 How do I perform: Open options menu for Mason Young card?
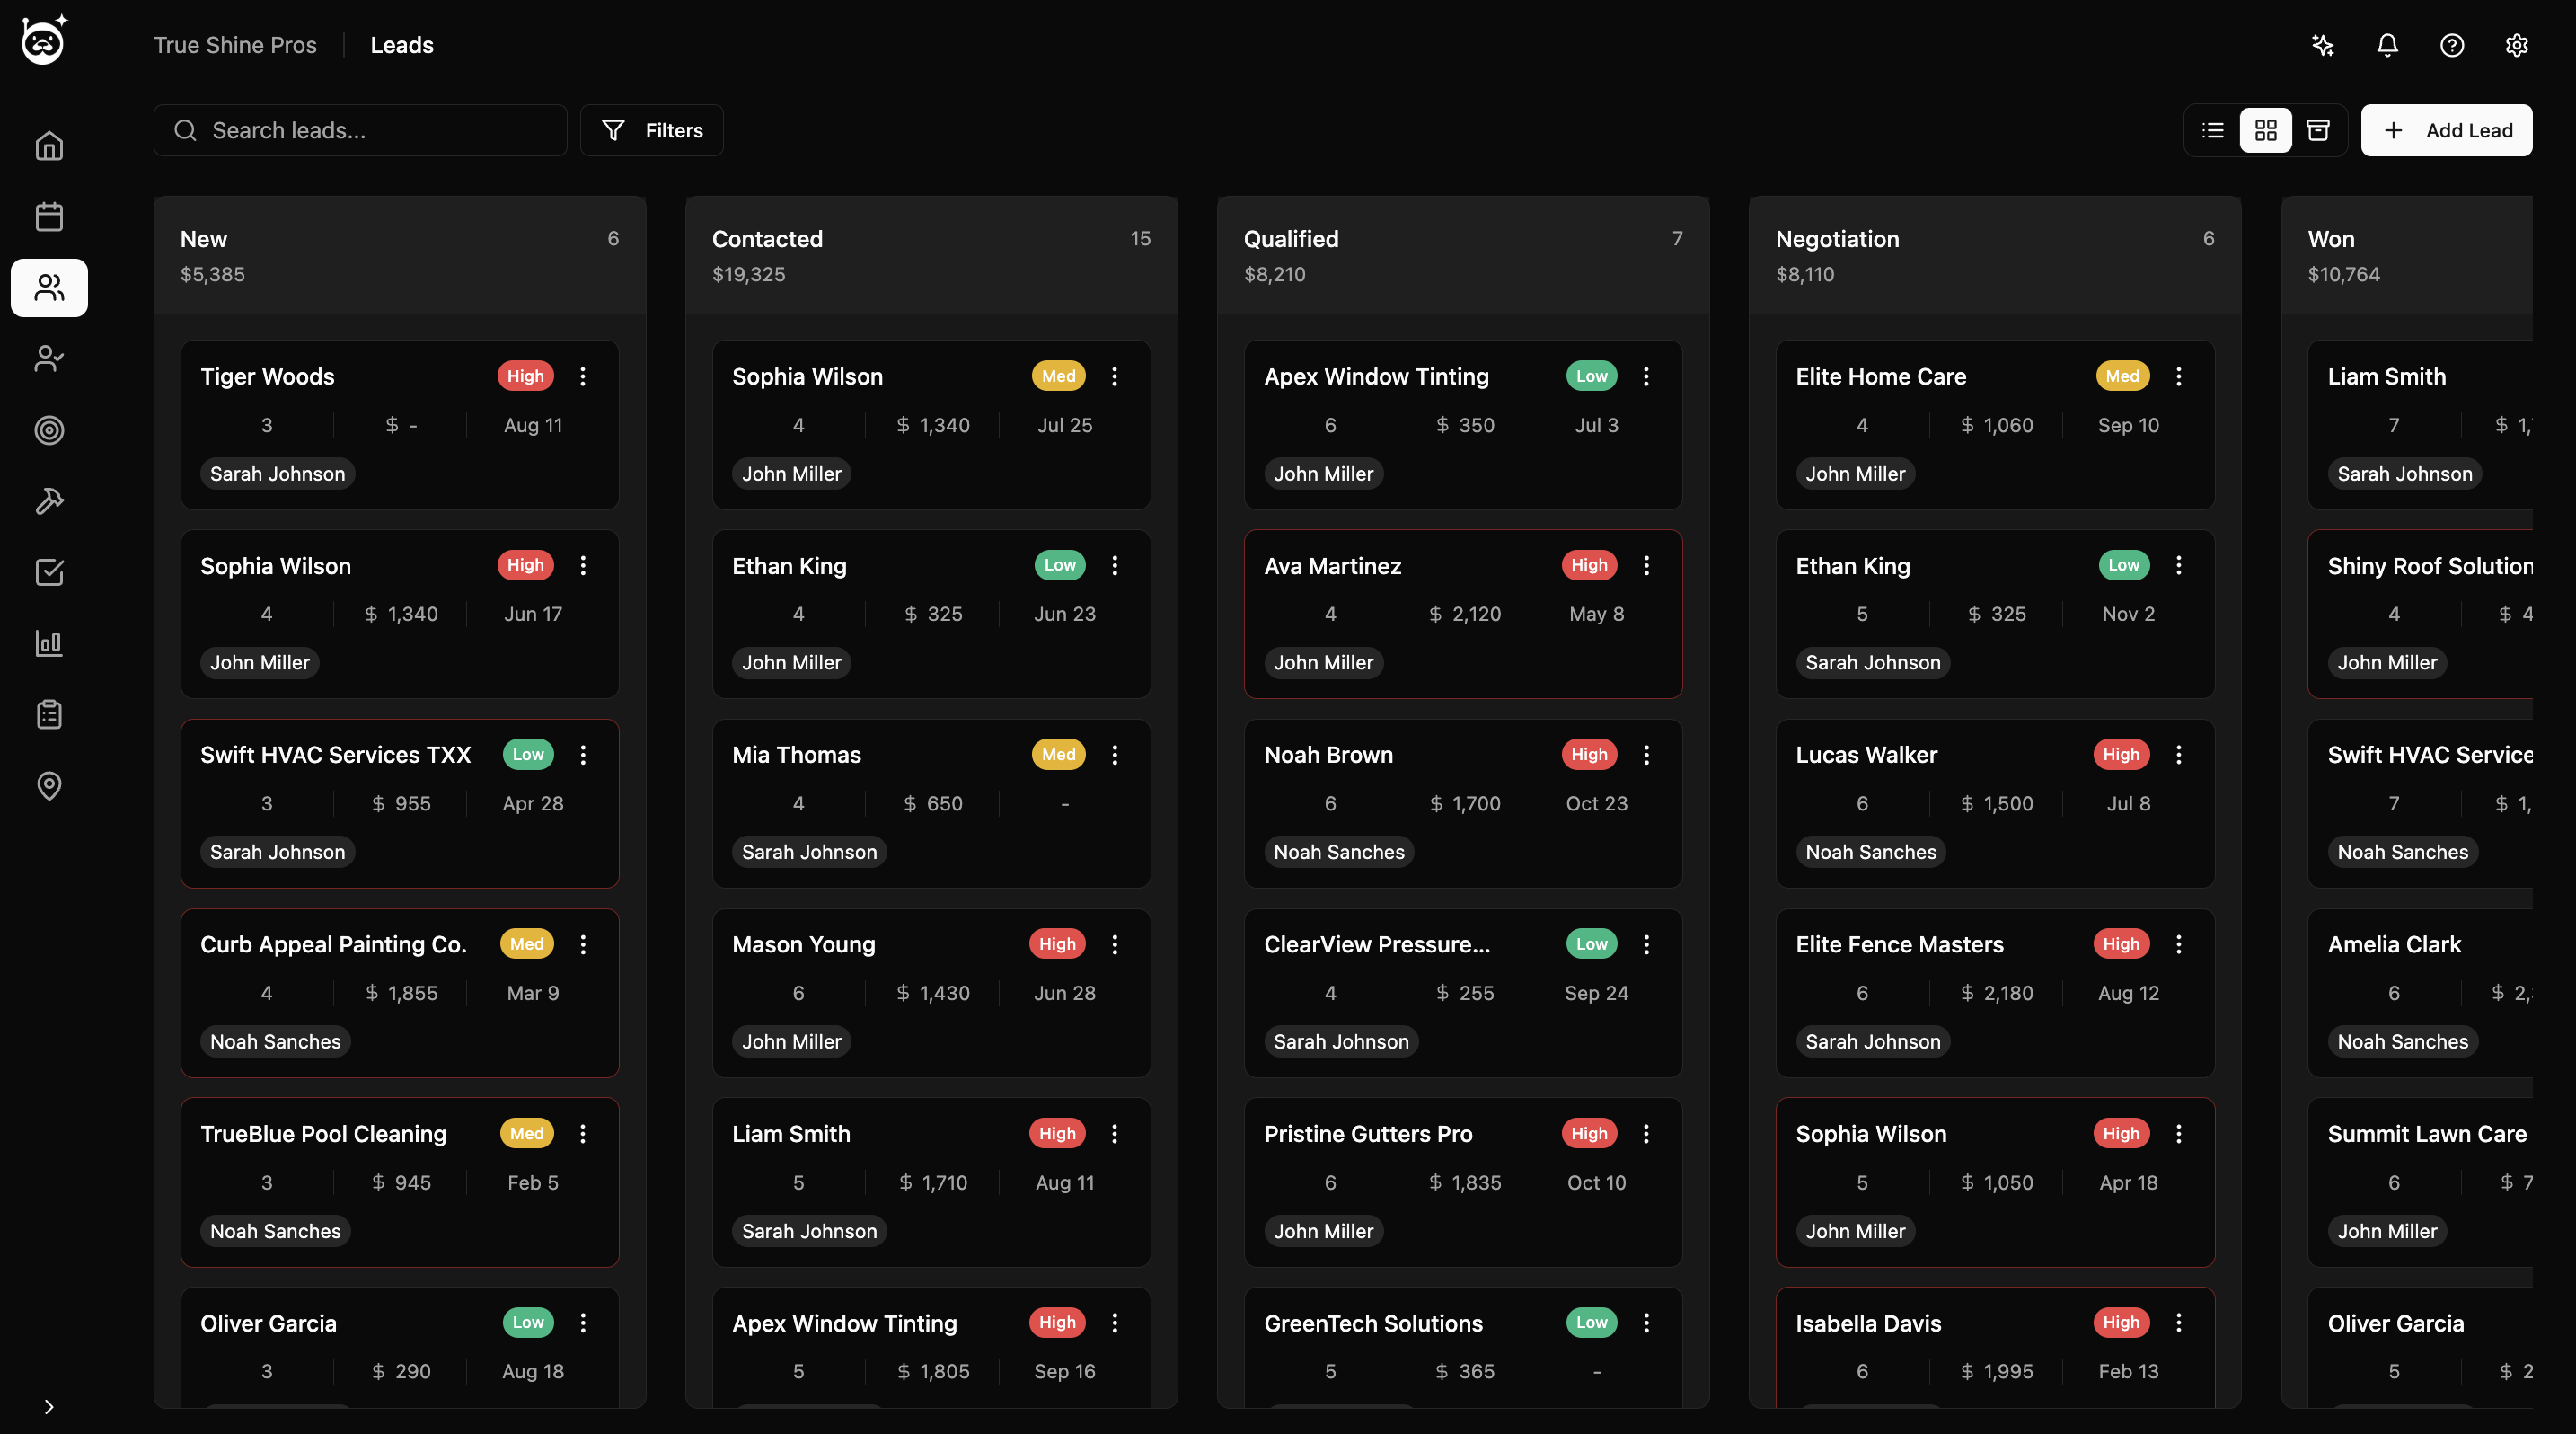pyautogui.click(x=1115, y=944)
